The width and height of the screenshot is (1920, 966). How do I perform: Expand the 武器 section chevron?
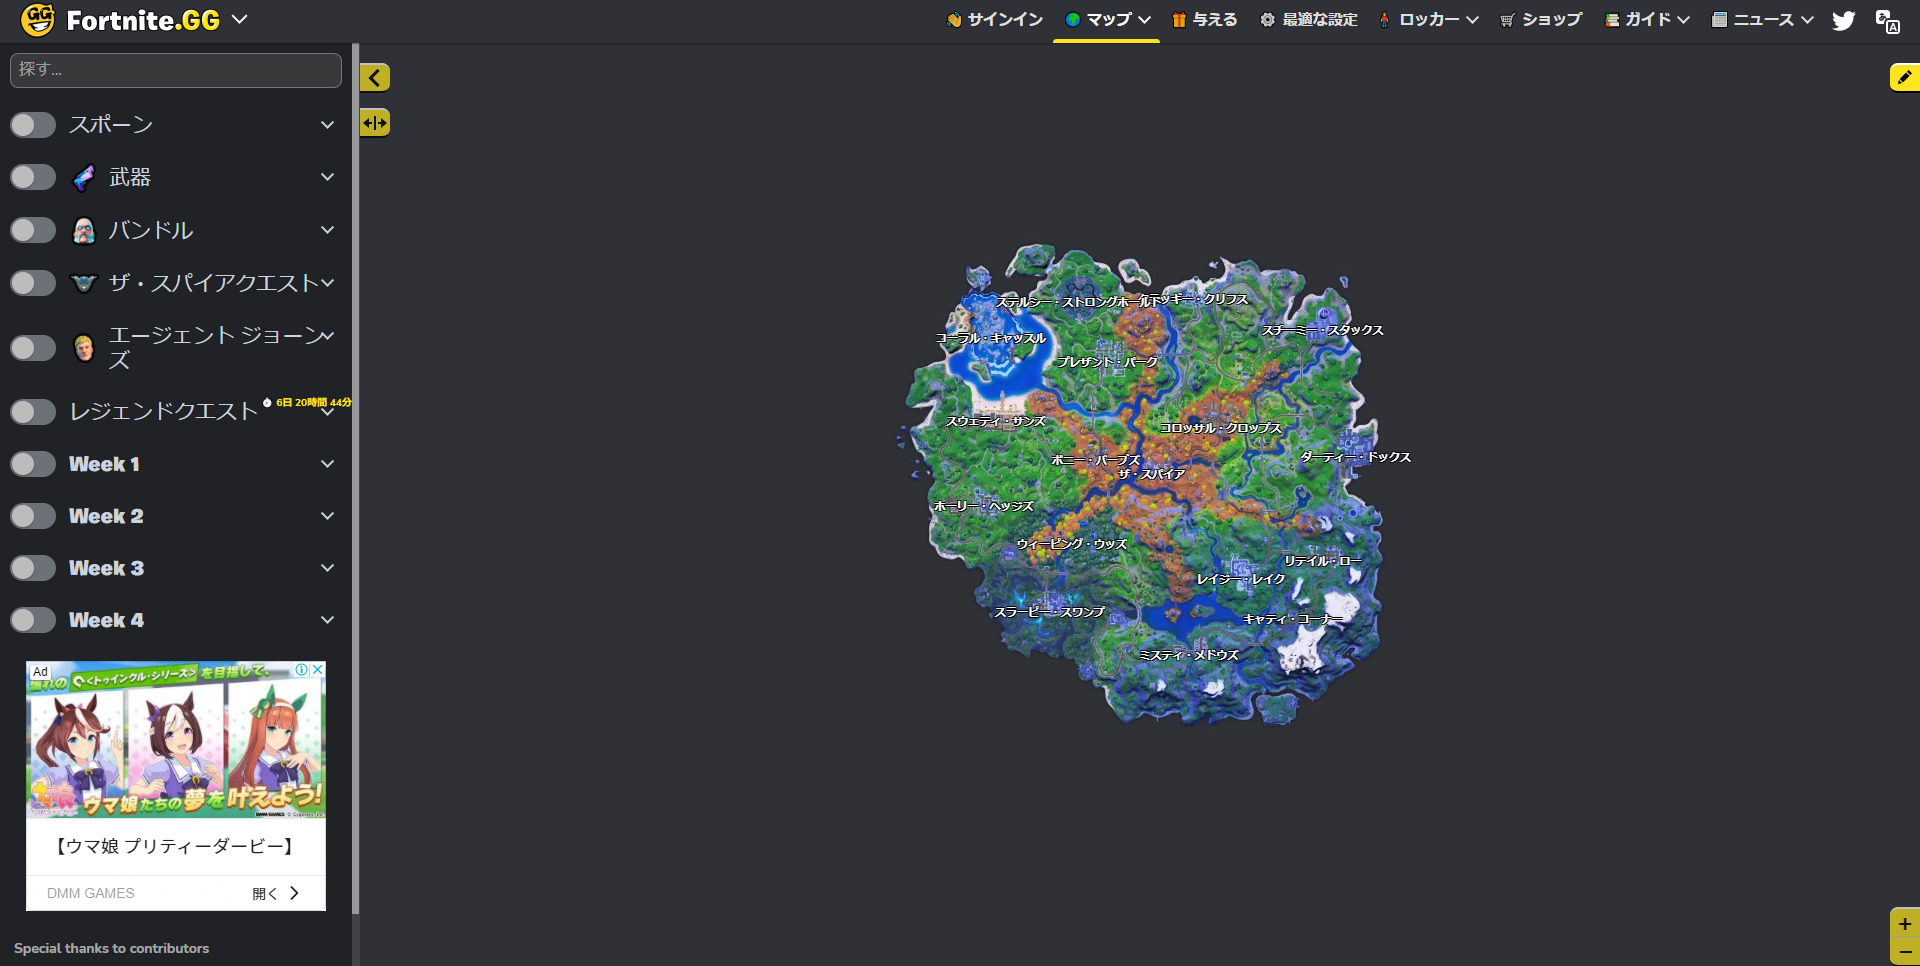pos(327,177)
